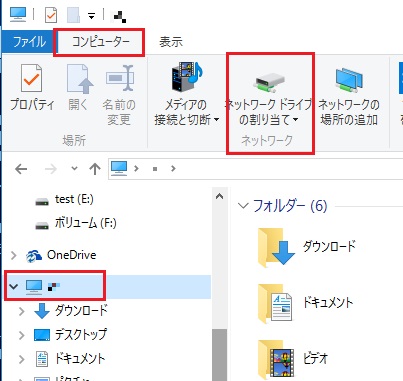The image size is (403, 381).
Task: Expand the OneDrive tree node
Action: (x=14, y=256)
